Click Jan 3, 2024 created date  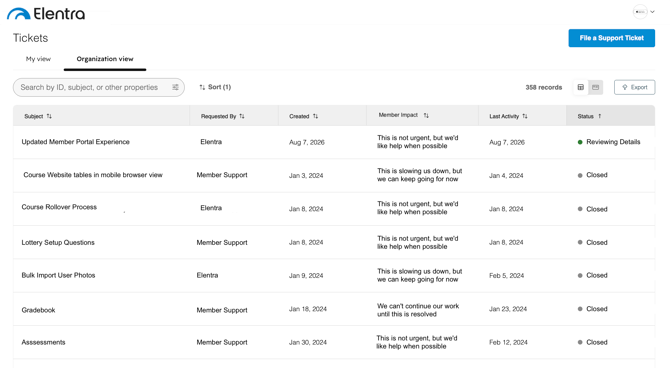306,175
